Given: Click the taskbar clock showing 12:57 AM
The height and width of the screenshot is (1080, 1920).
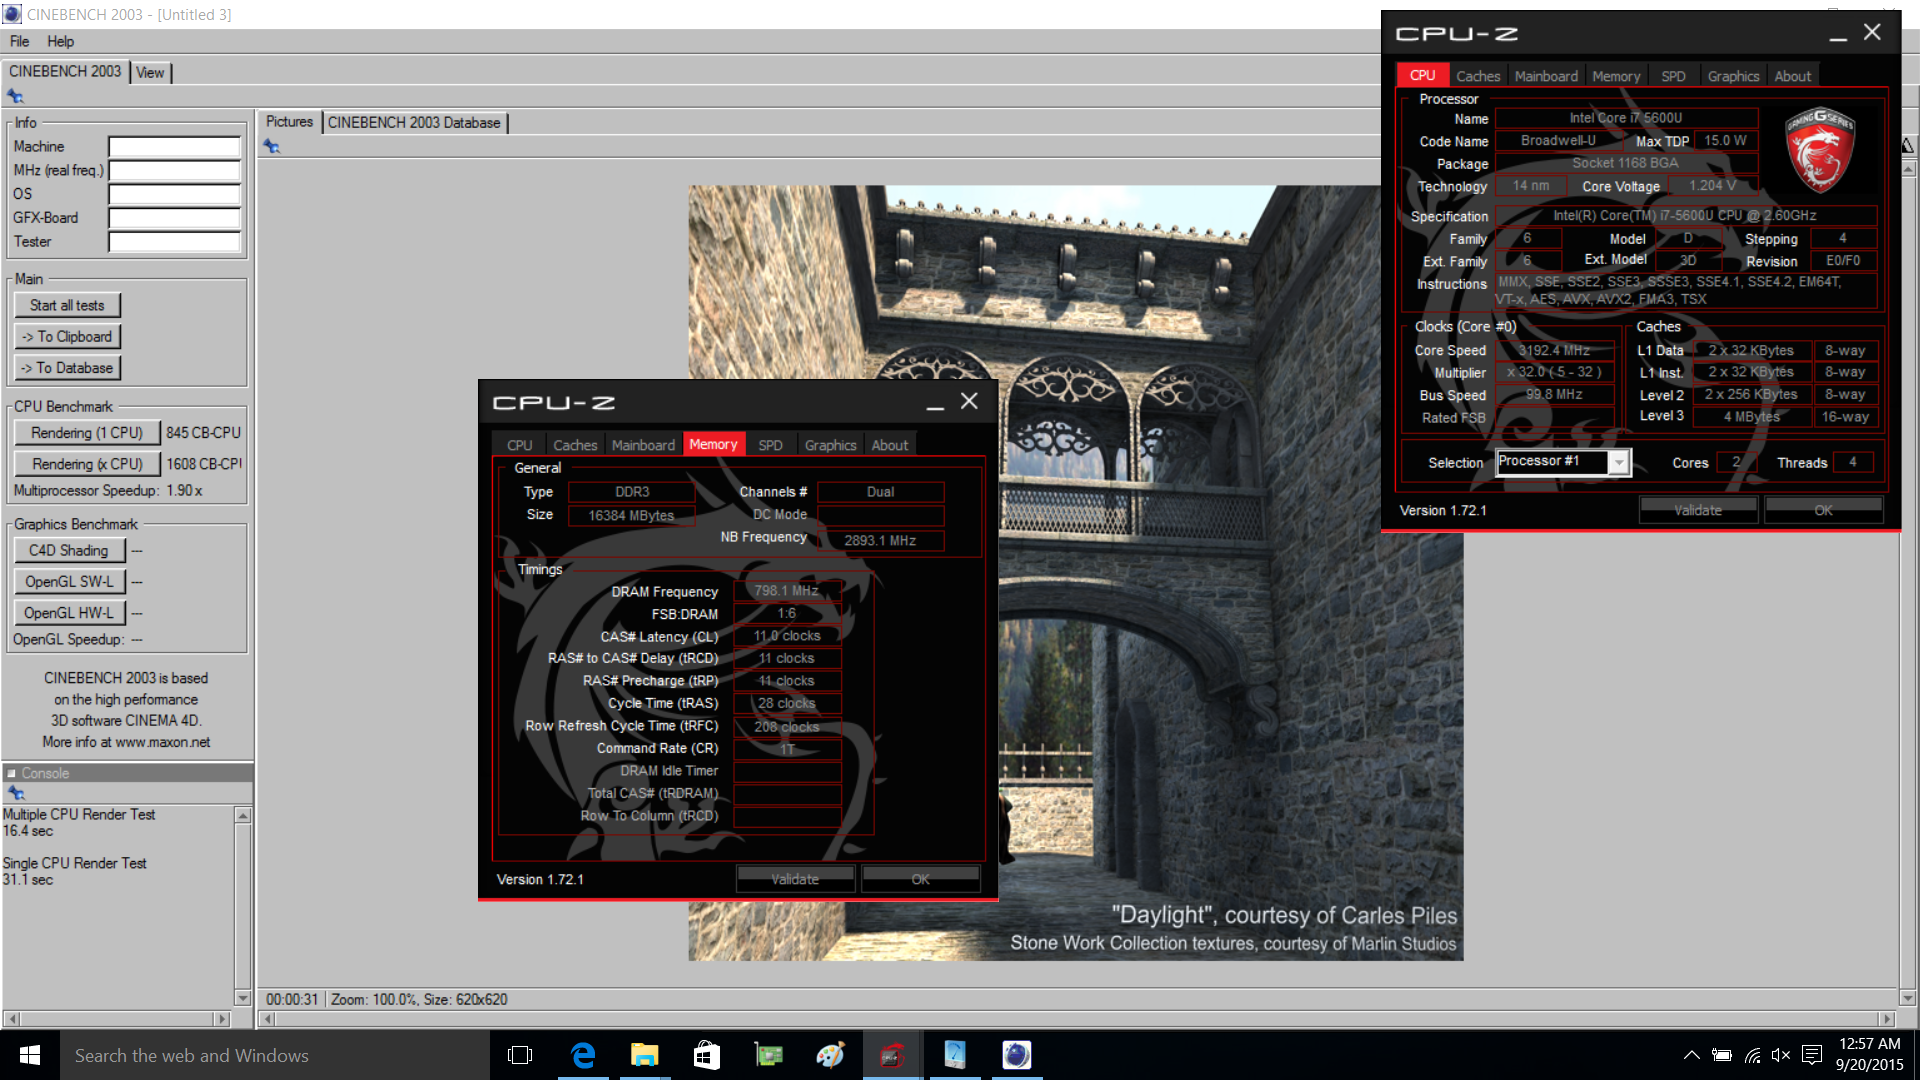Looking at the screenshot, I should 1869,1044.
